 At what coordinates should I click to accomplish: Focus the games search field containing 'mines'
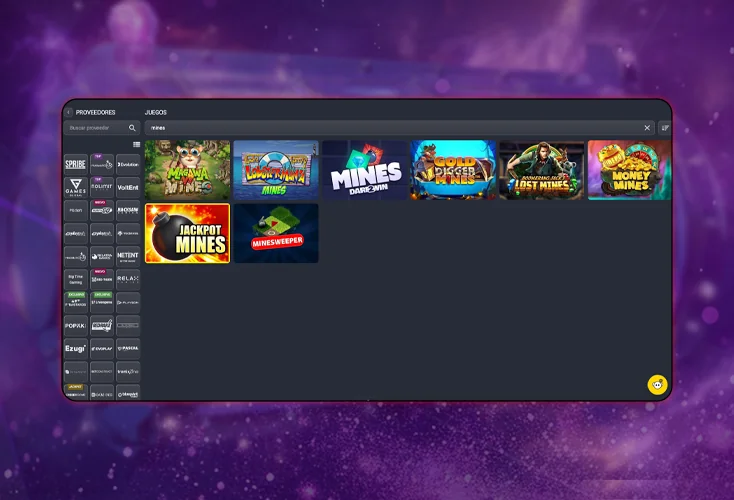tap(399, 128)
